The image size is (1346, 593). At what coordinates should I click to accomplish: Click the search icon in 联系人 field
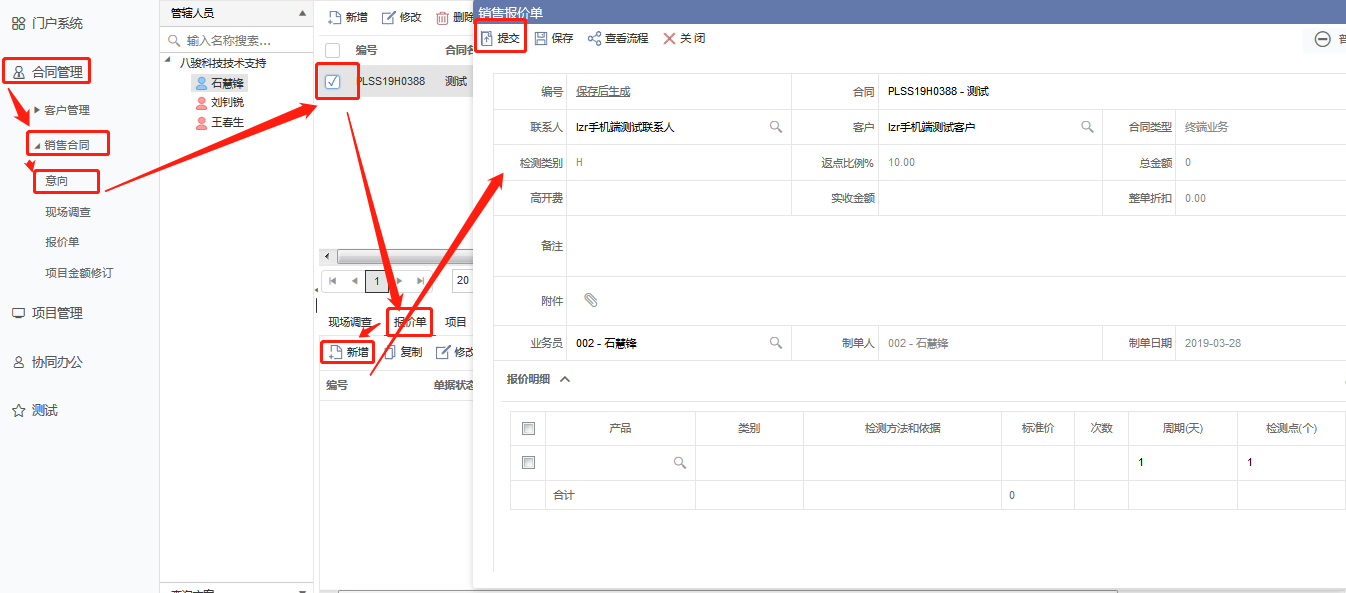coord(775,127)
